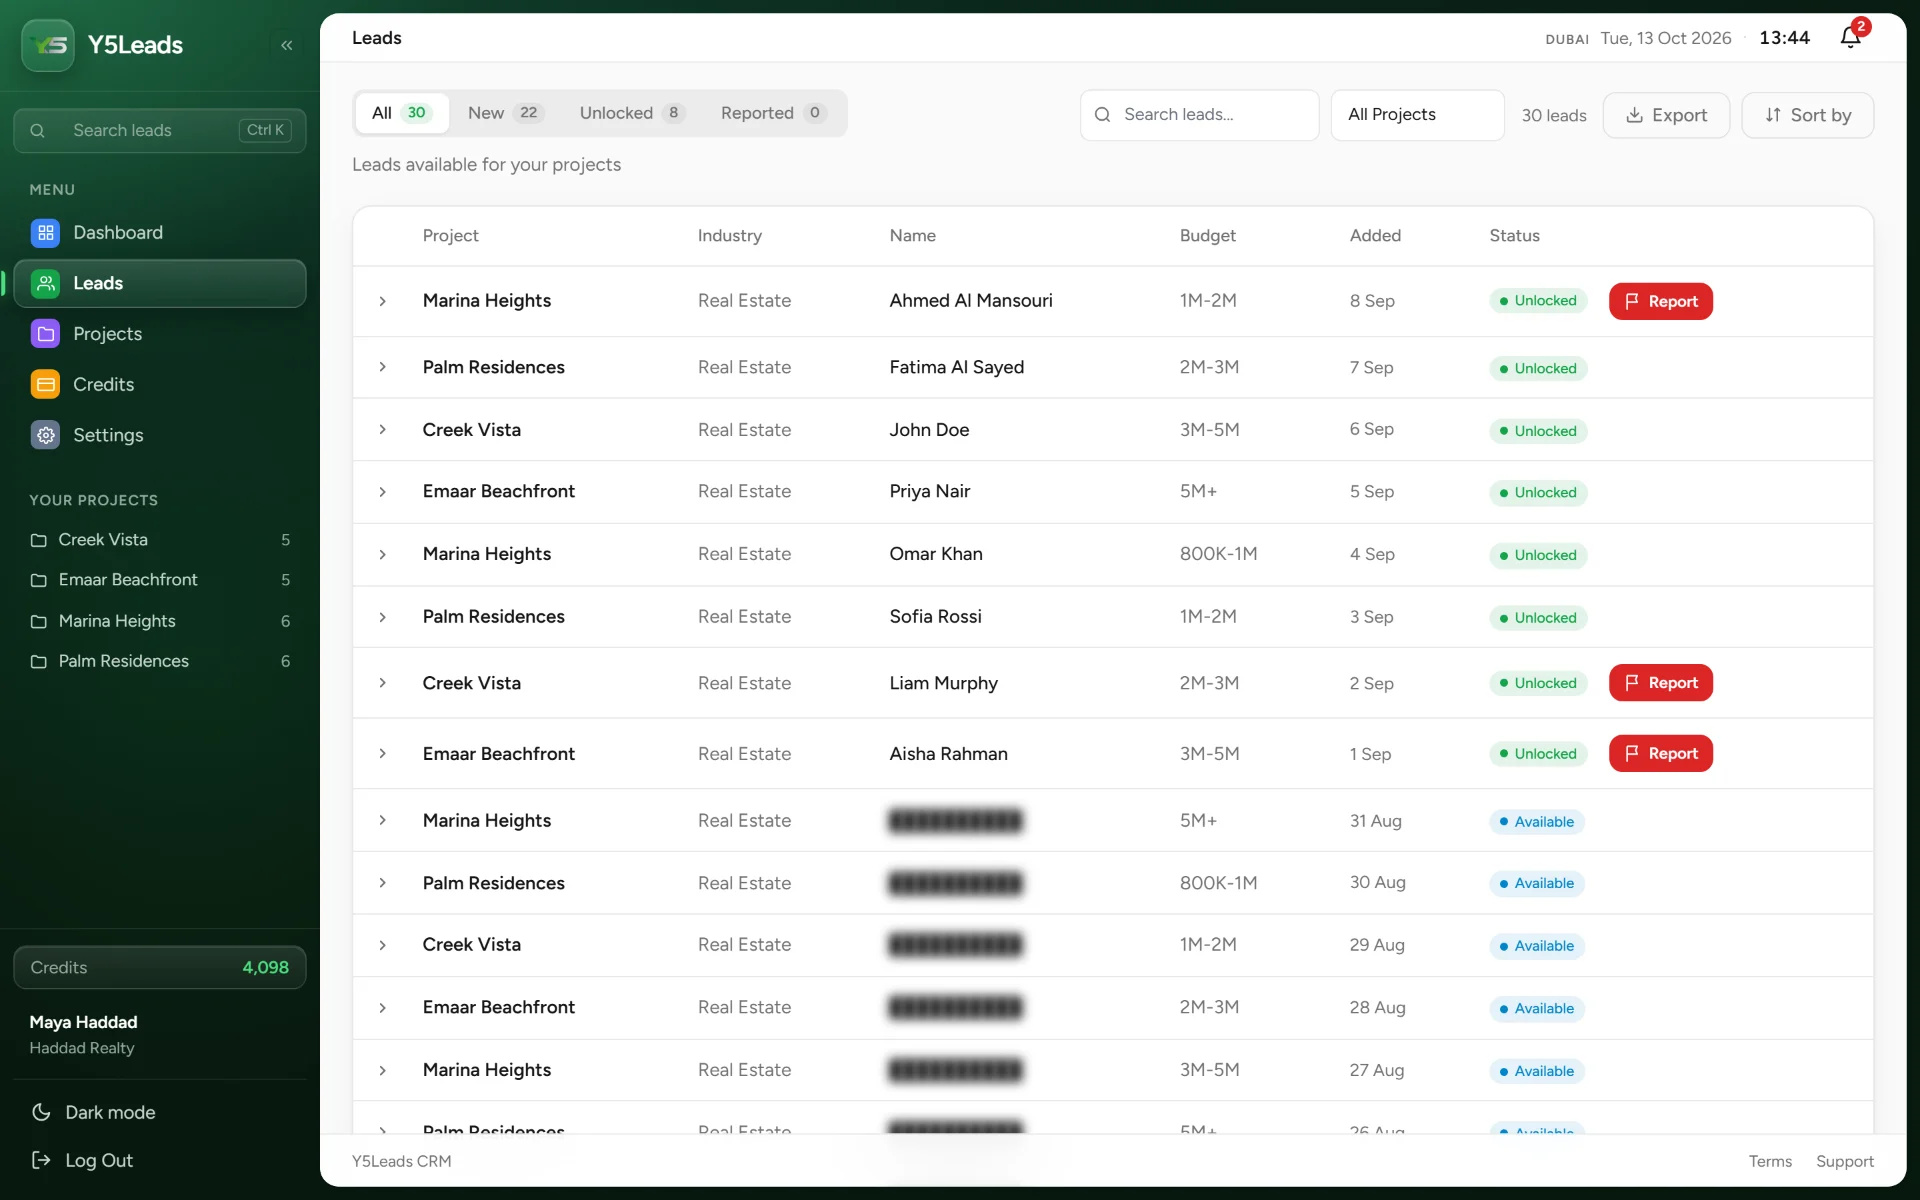The width and height of the screenshot is (1920, 1200).
Task: Report the Ahmed Al Mansouri lead
Action: tap(1660, 301)
